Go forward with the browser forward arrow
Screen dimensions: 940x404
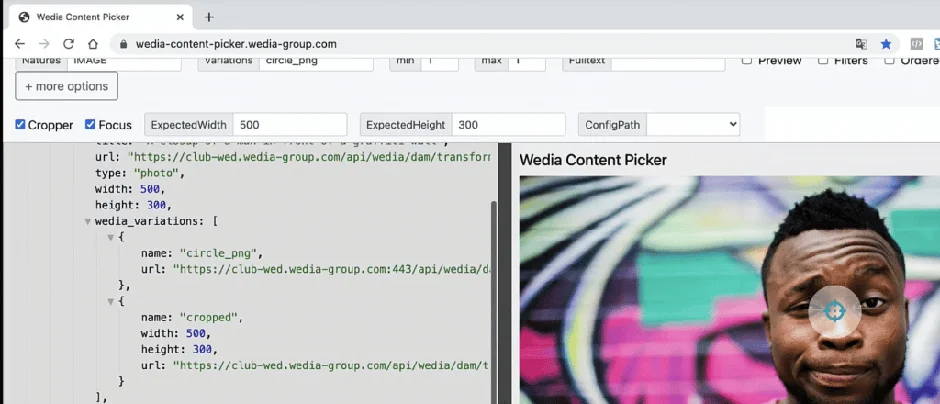(x=44, y=44)
